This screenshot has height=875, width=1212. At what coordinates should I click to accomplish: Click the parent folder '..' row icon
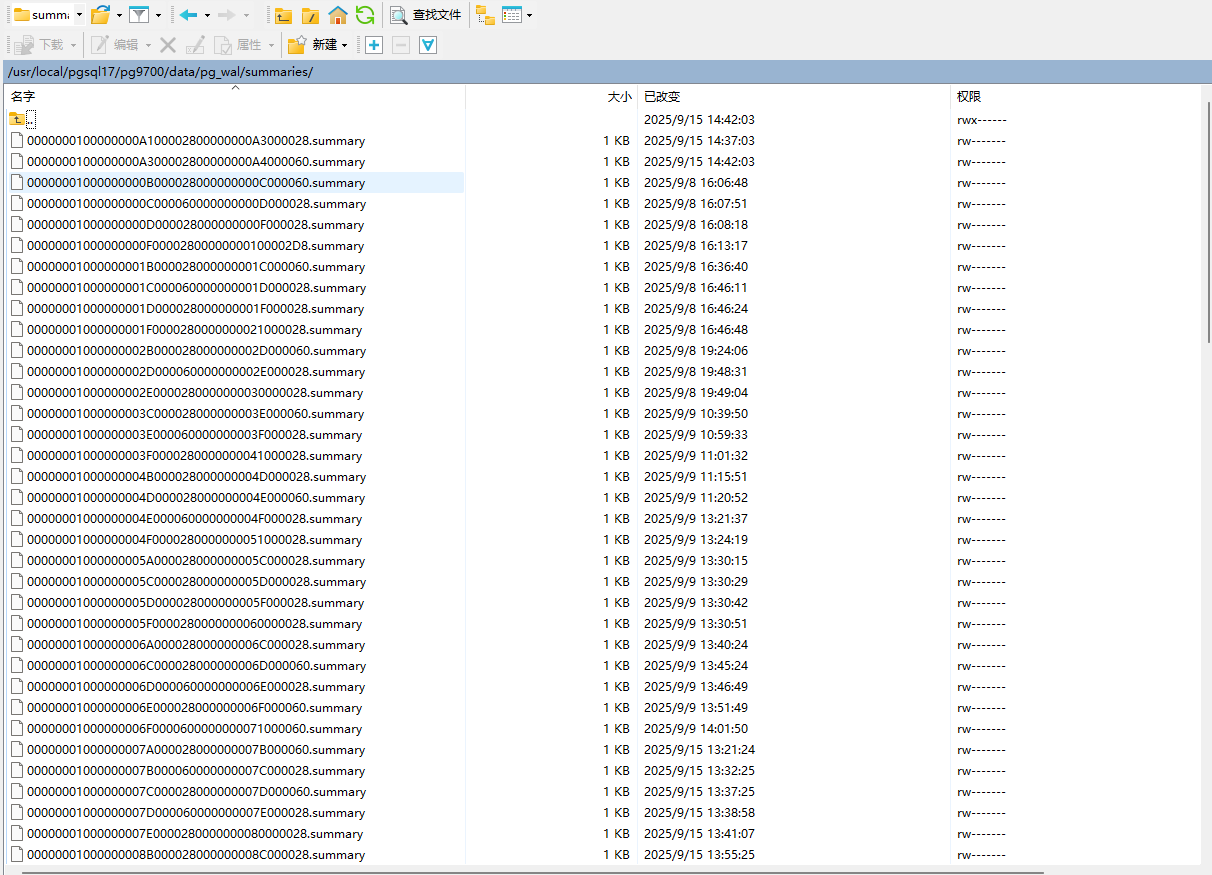point(18,119)
